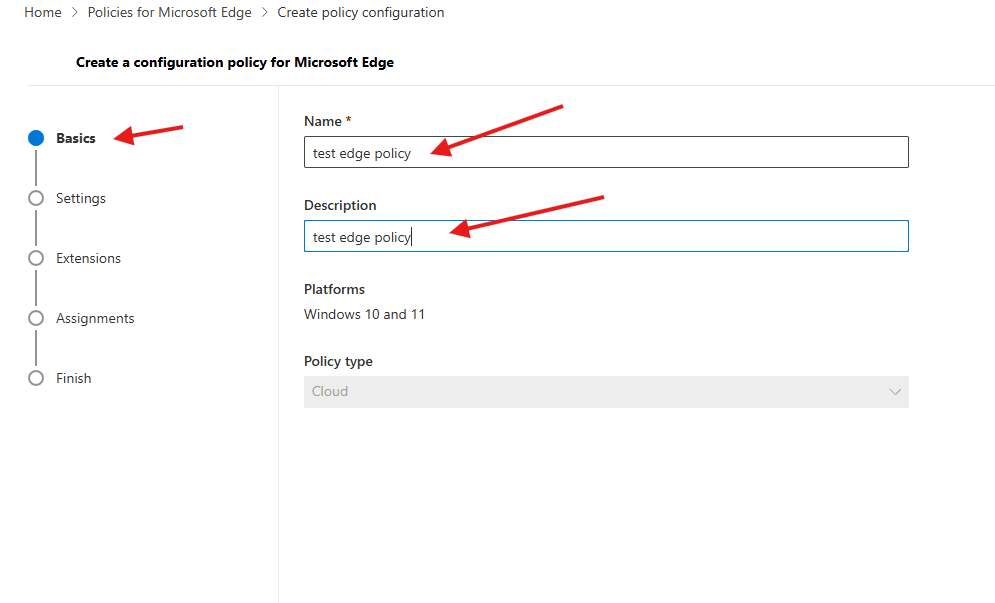Image resolution: width=995 pixels, height=603 pixels.
Task: Open Policies for Microsoft Edge breadcrumb
Action: [x=169, y=13]
